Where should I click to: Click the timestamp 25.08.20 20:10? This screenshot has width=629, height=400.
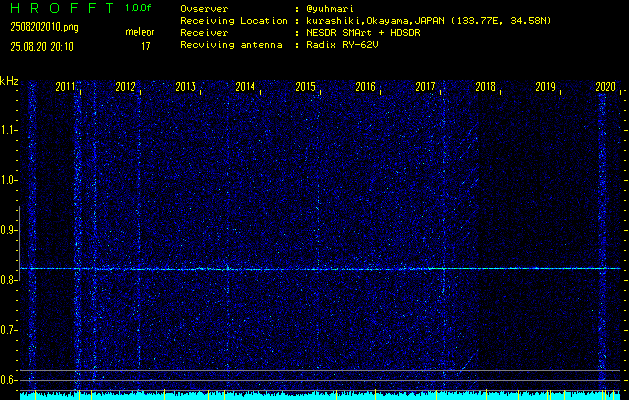(x=42, y=47)
